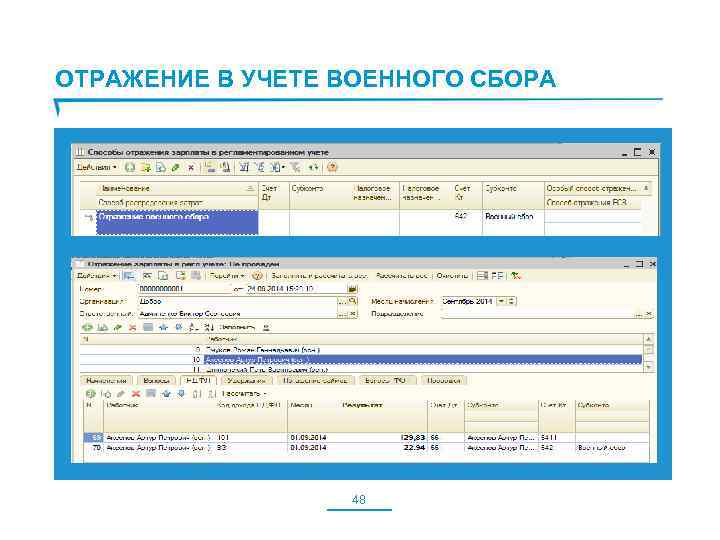Open the Перейти dropdown in document toolbar
The image size is (720, 540).
[227, 276]
